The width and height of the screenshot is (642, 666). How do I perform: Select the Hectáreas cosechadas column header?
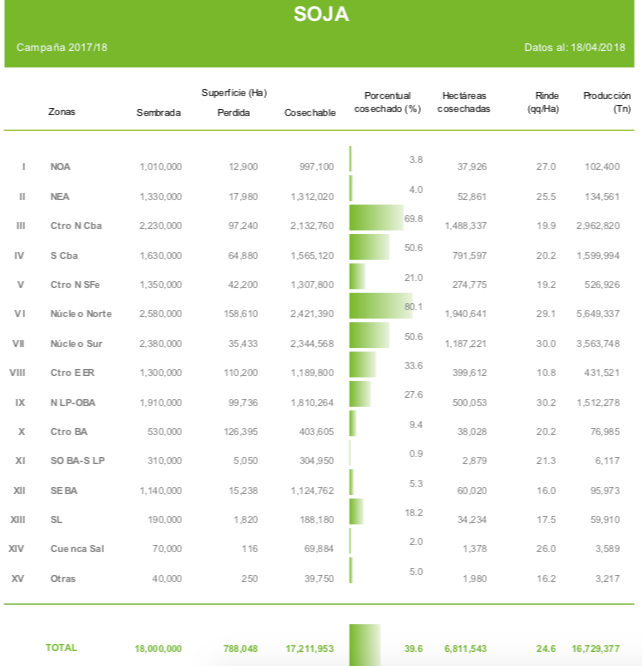(x=464, y=102)
